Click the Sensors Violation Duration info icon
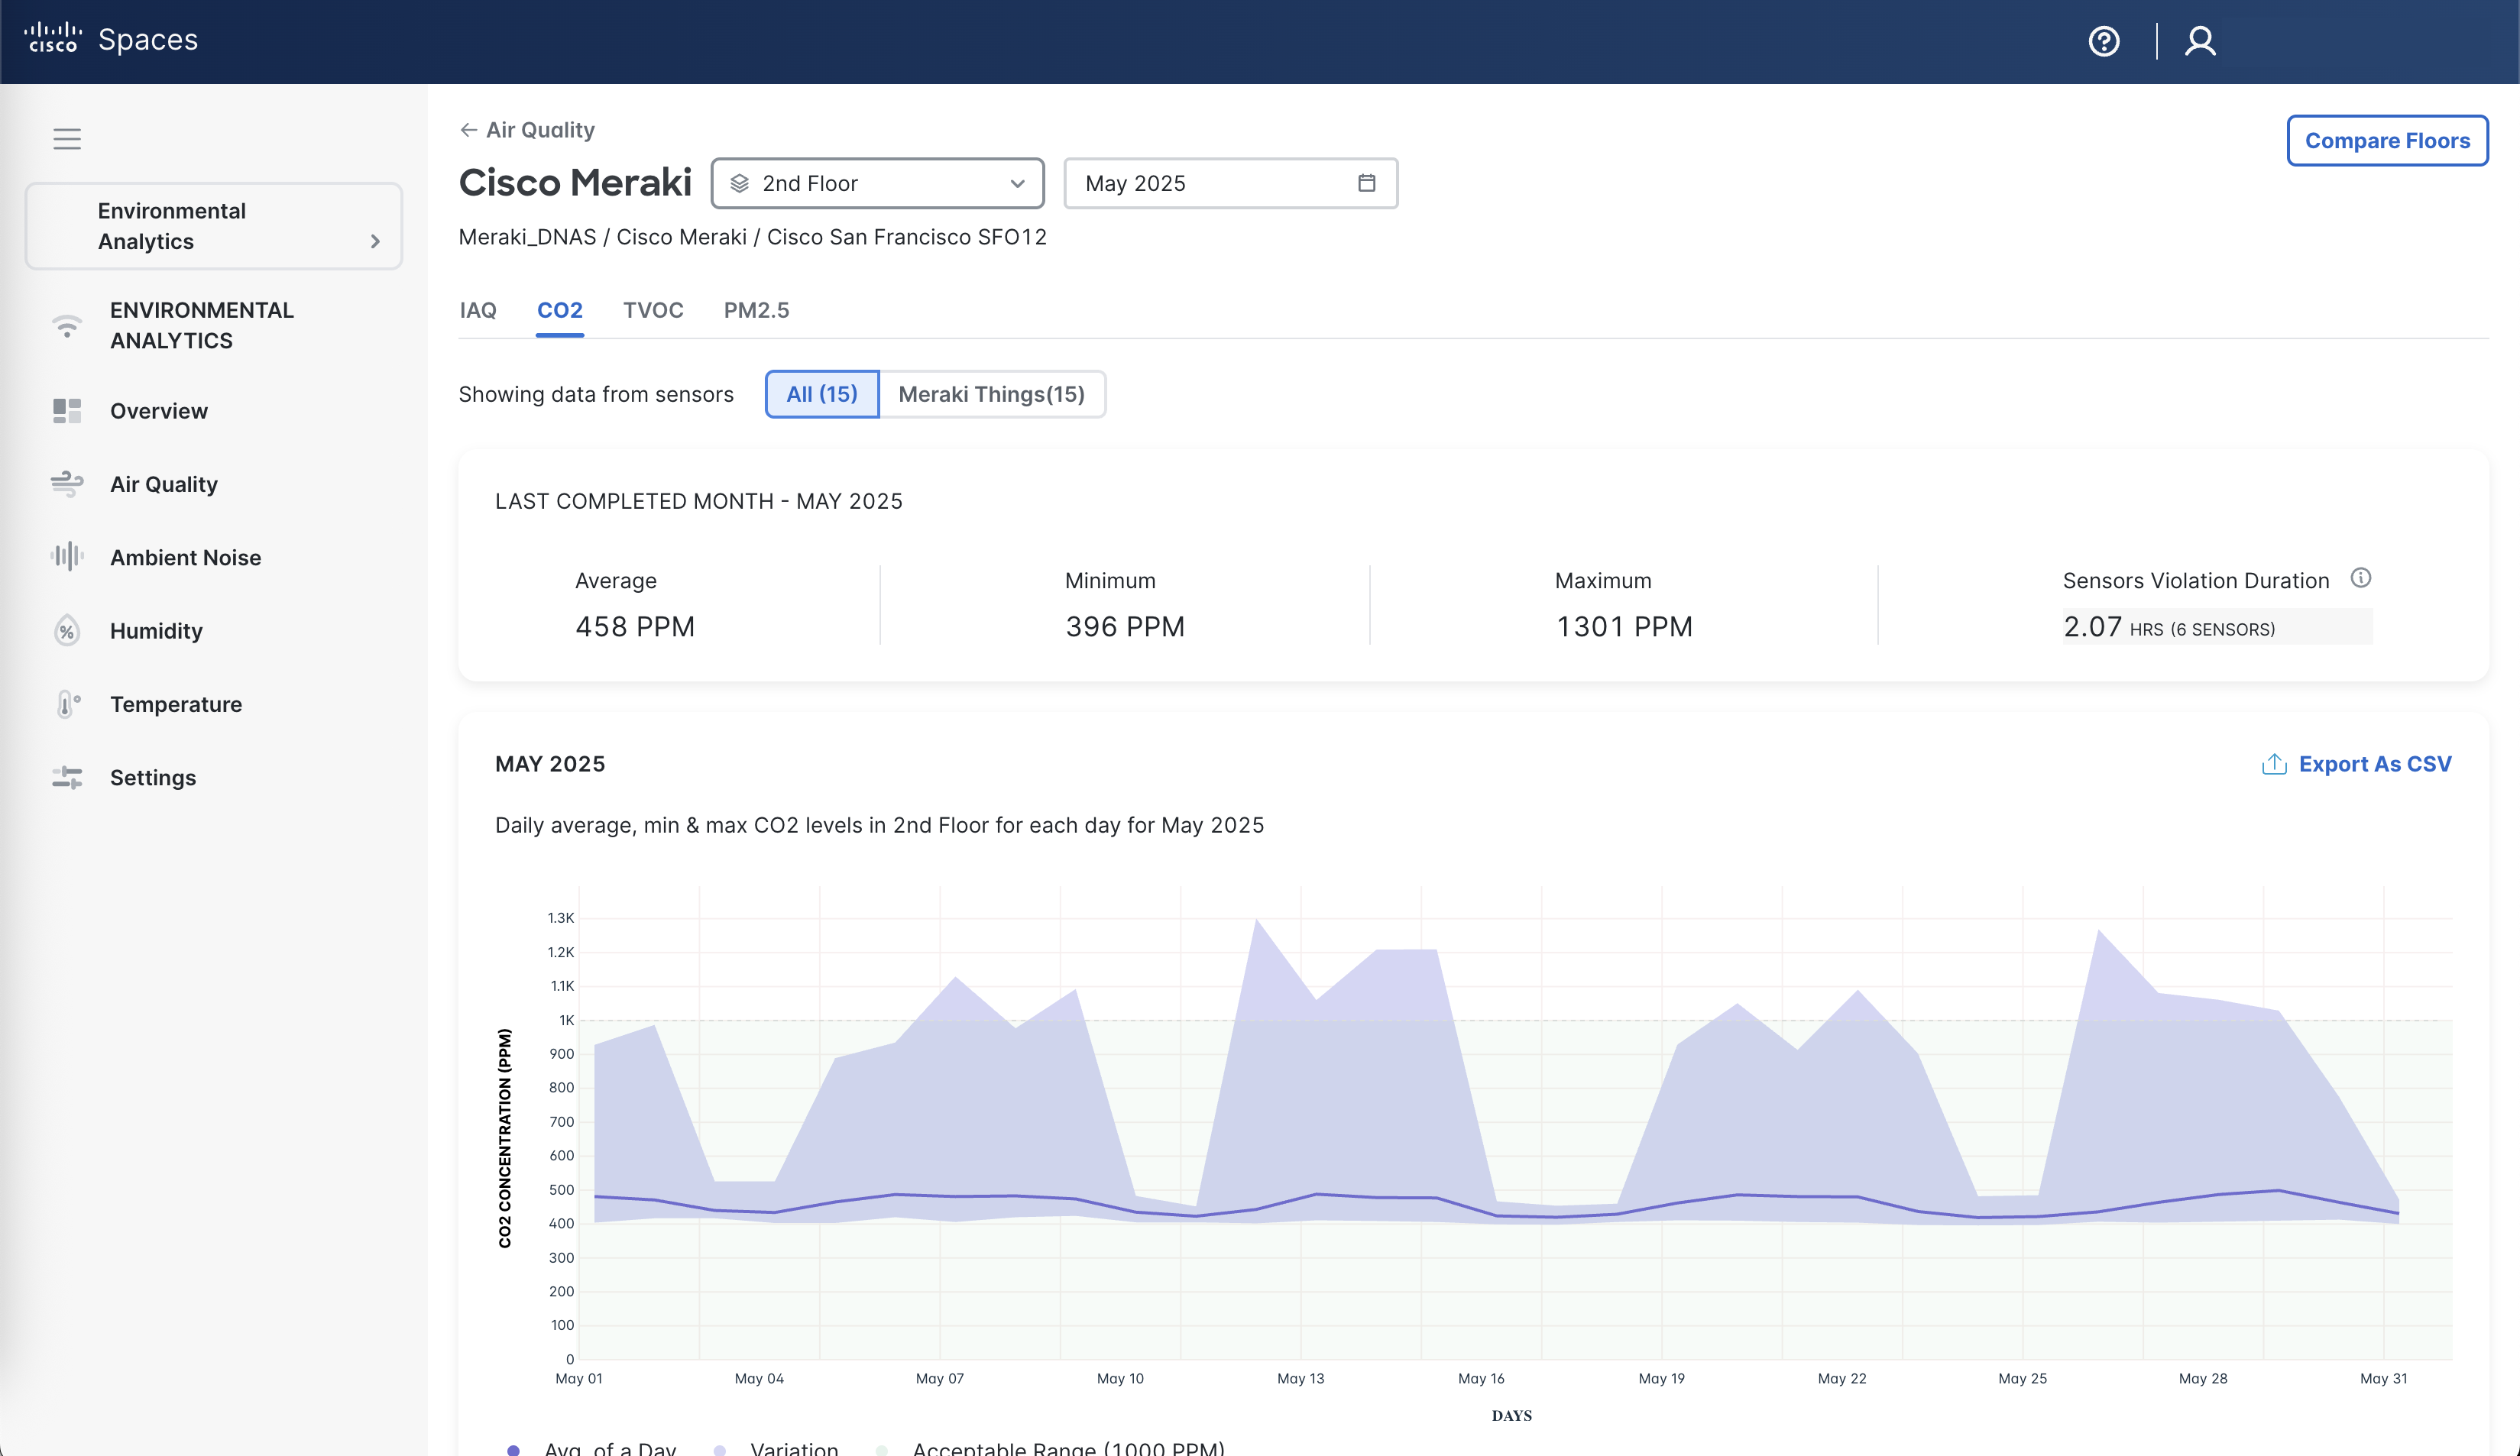2520x1456 pixels. [2360, 578]
